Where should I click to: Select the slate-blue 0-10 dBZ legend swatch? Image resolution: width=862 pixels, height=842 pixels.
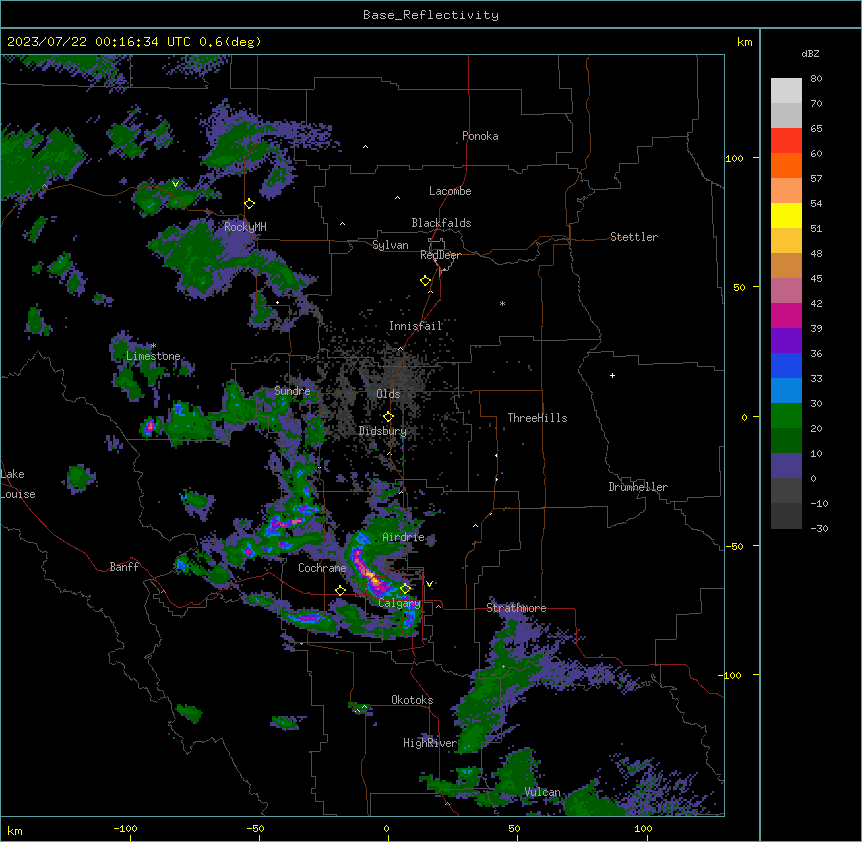[x=786, y=466]
